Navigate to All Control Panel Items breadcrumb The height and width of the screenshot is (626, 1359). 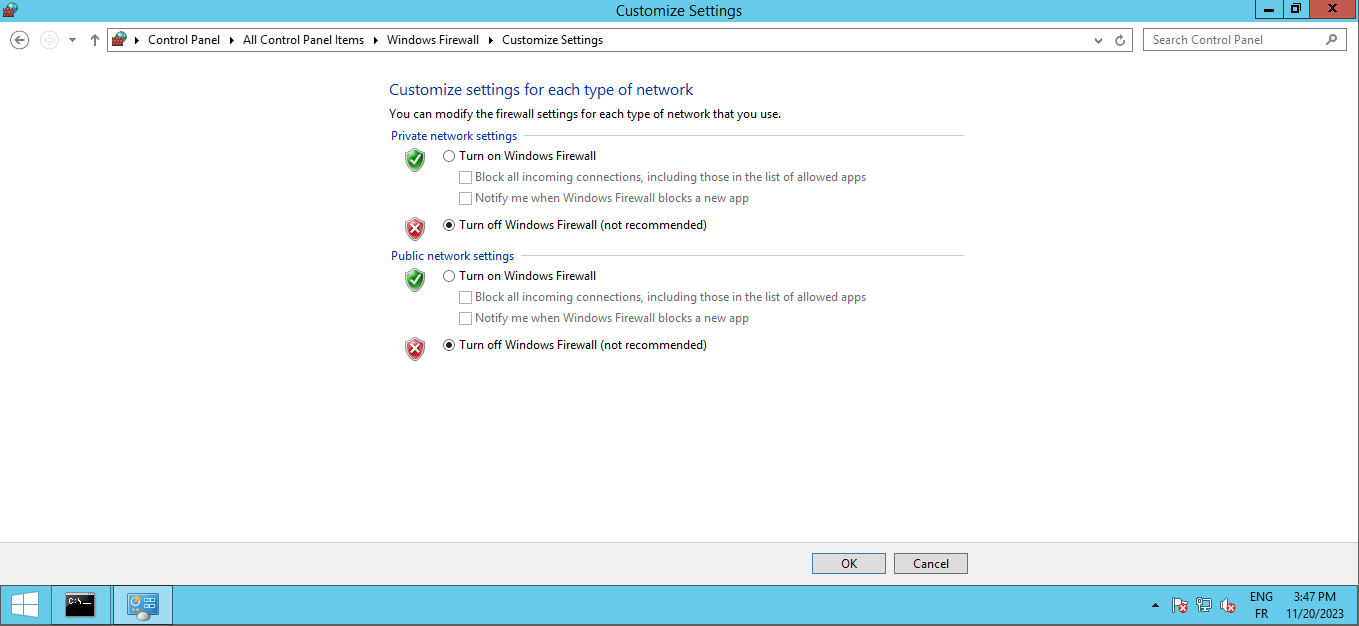(303, 40)
